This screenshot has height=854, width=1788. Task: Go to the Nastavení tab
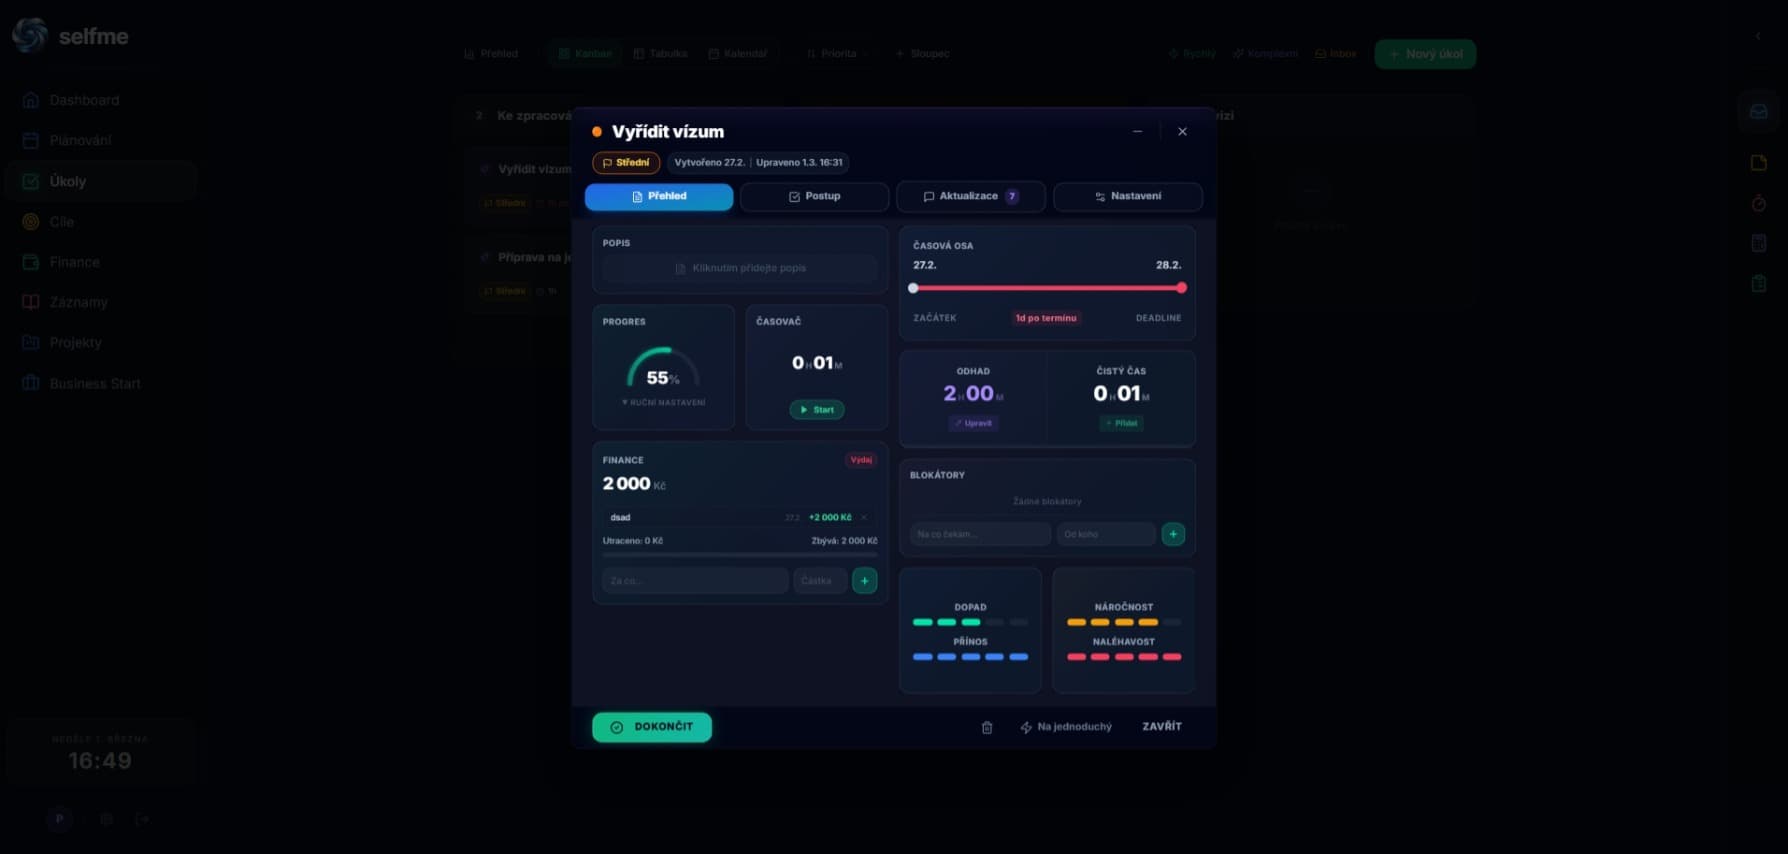(1127, 197)
